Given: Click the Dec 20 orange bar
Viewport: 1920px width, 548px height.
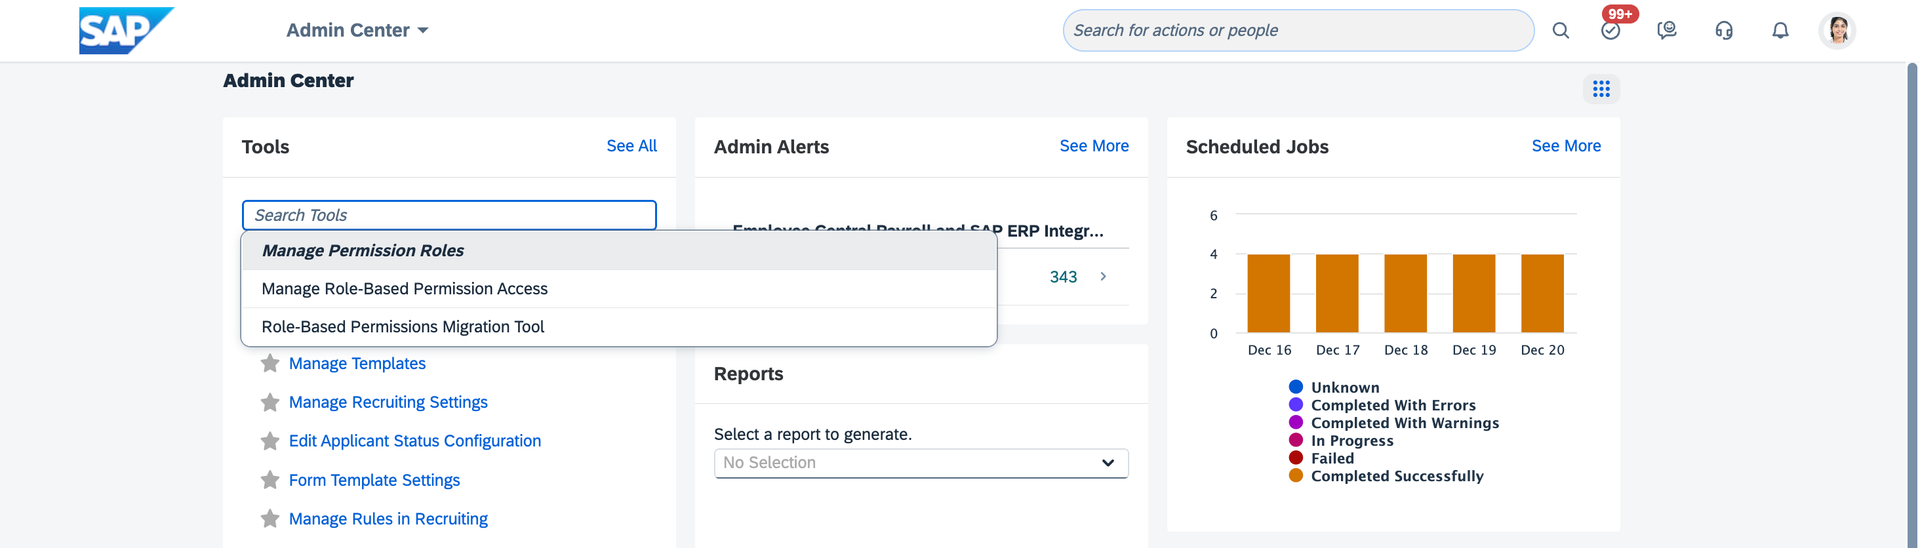Looking at the screenshot, I should click(x=1542, y=293).
